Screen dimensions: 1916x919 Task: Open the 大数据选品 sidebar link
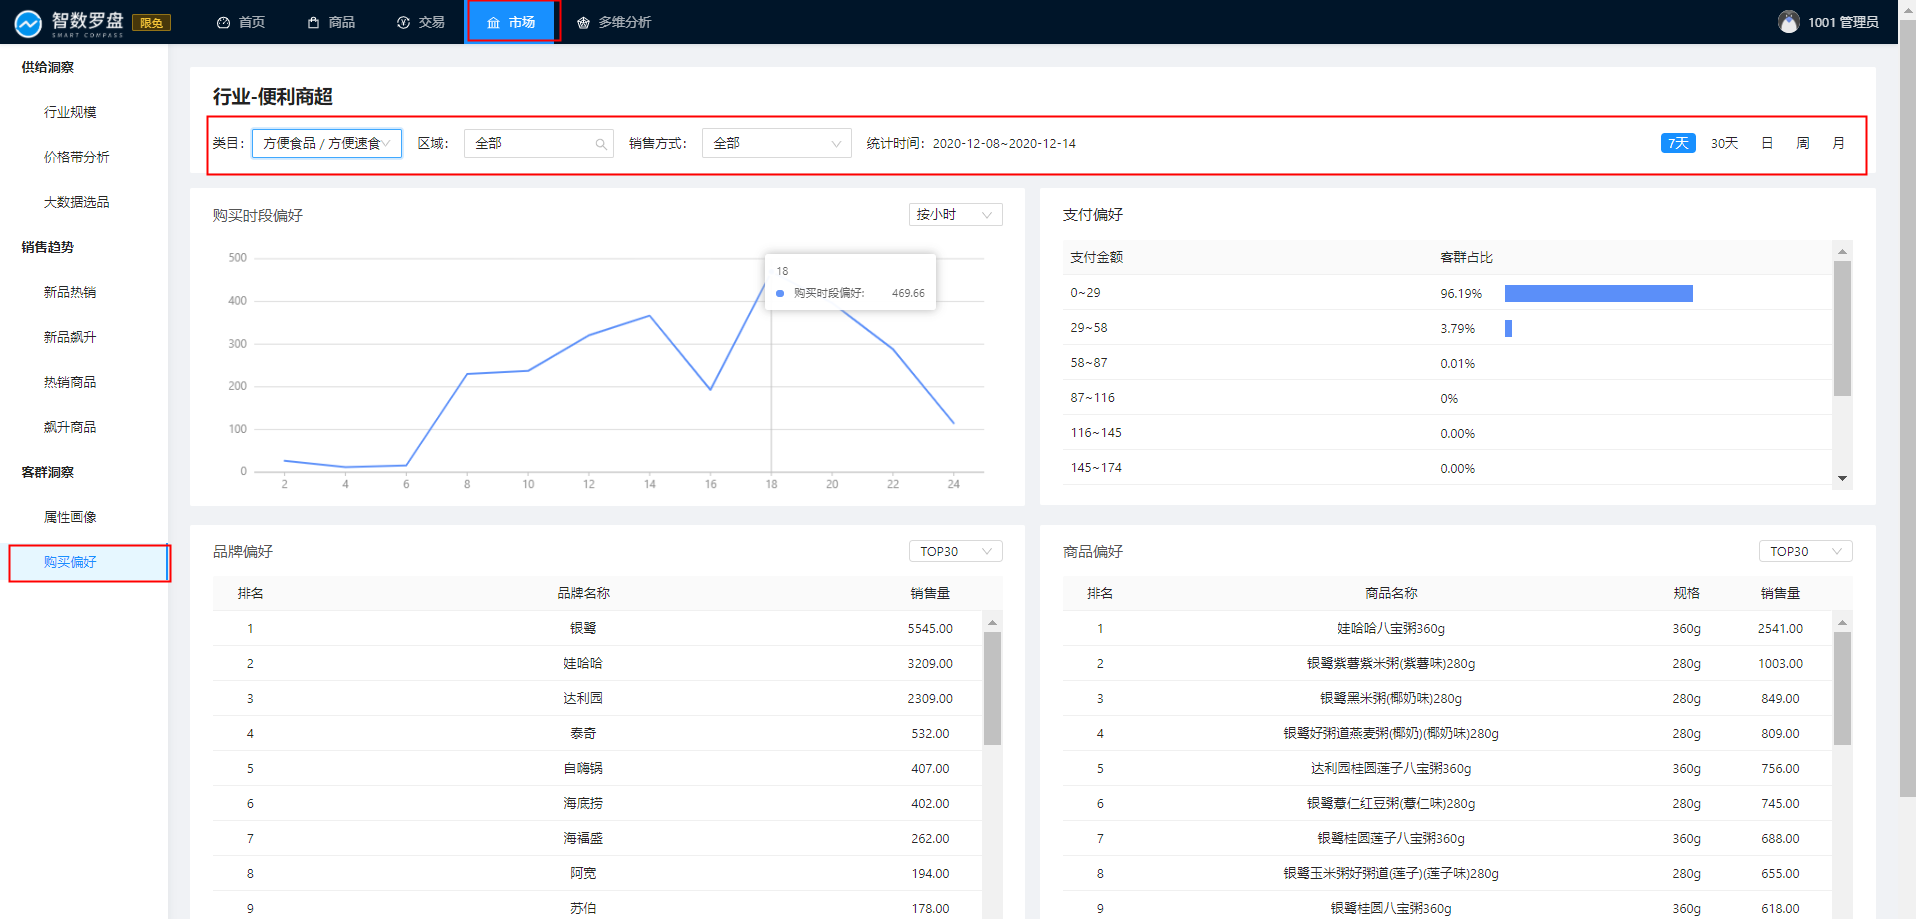[x=76, y=202]
